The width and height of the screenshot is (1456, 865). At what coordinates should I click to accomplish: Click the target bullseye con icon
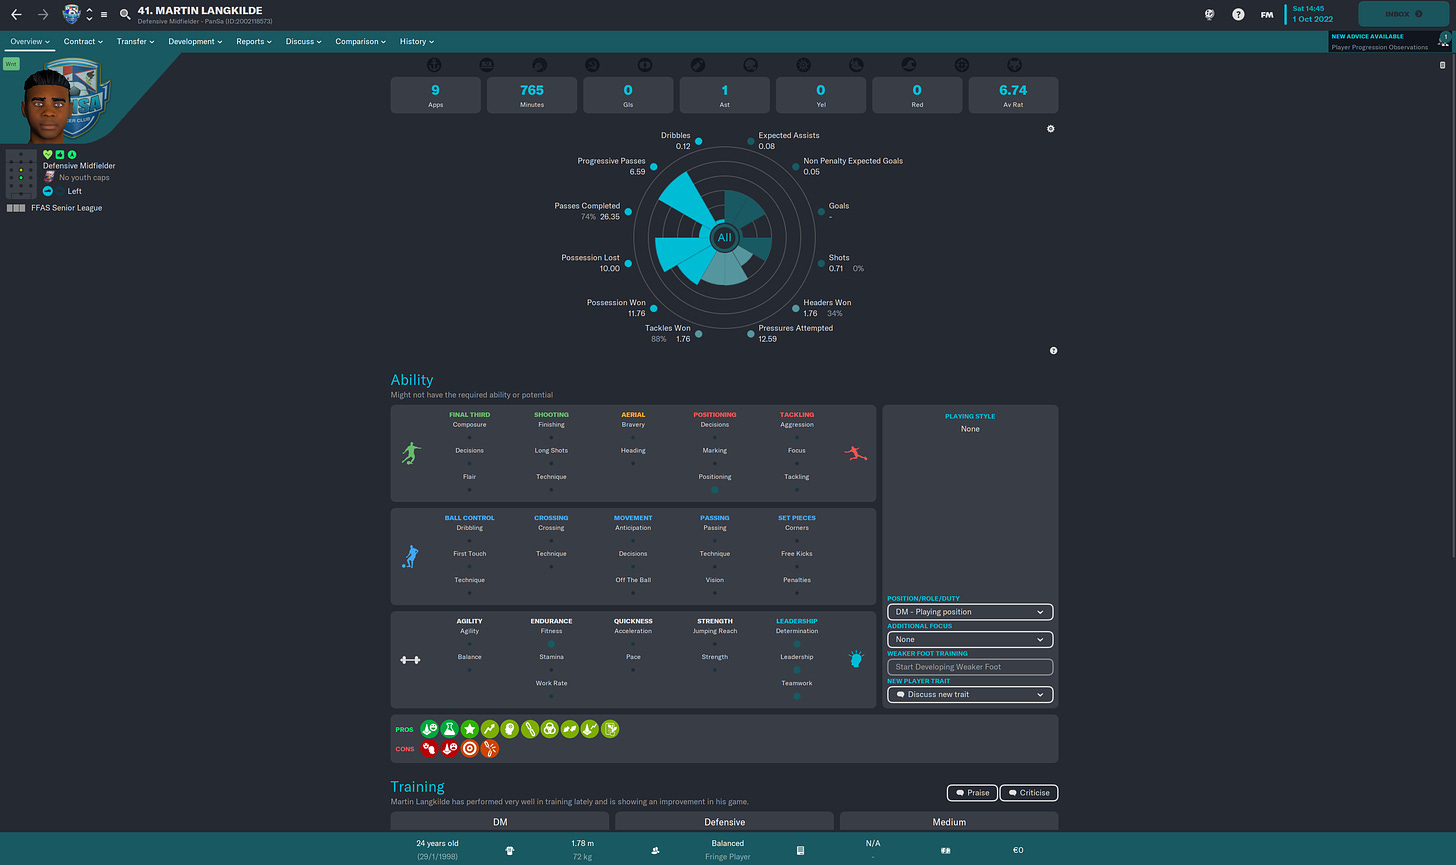click(469, 748)
